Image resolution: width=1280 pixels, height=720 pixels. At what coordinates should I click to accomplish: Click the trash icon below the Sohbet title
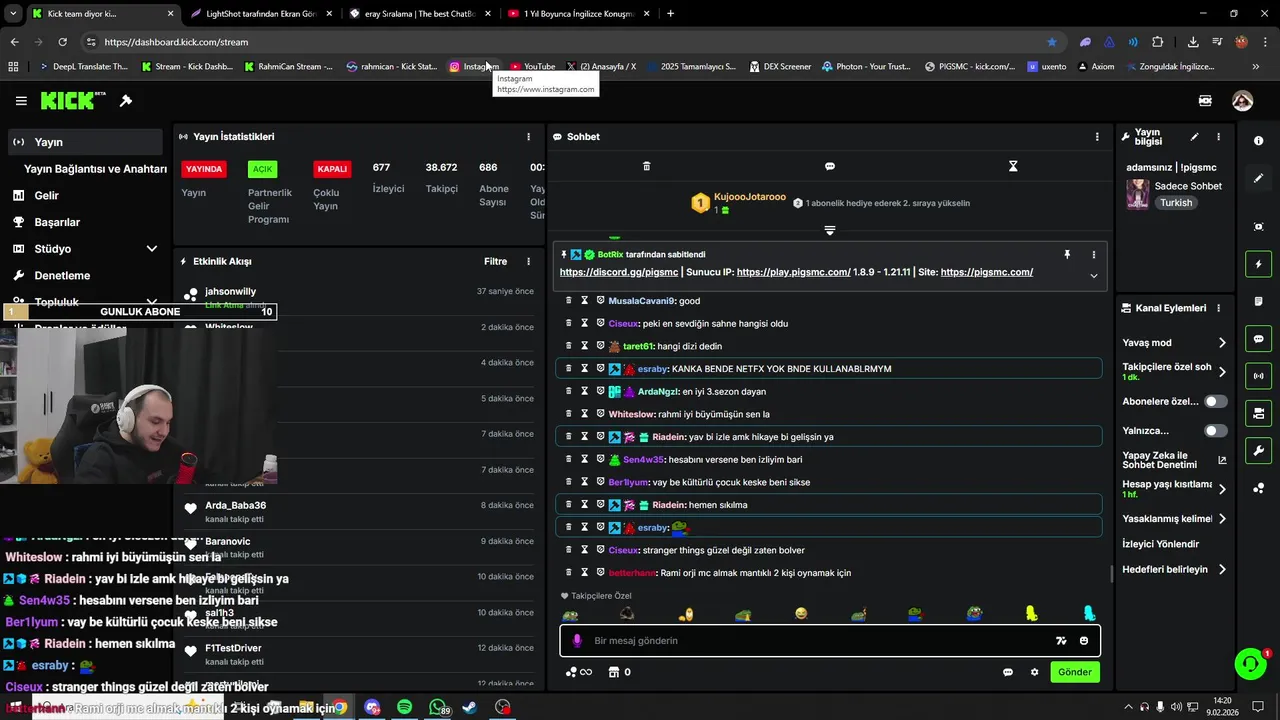click(x=646, y=166)
